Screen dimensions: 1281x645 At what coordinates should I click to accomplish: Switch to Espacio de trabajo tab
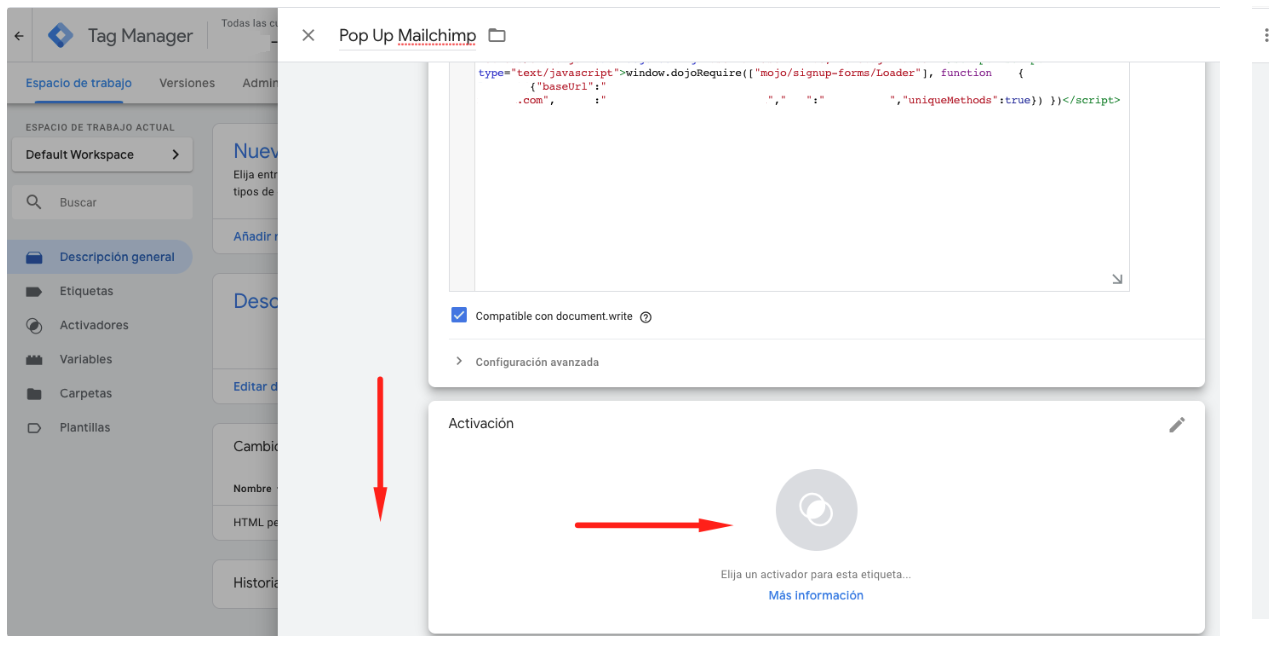pos(79,83)
